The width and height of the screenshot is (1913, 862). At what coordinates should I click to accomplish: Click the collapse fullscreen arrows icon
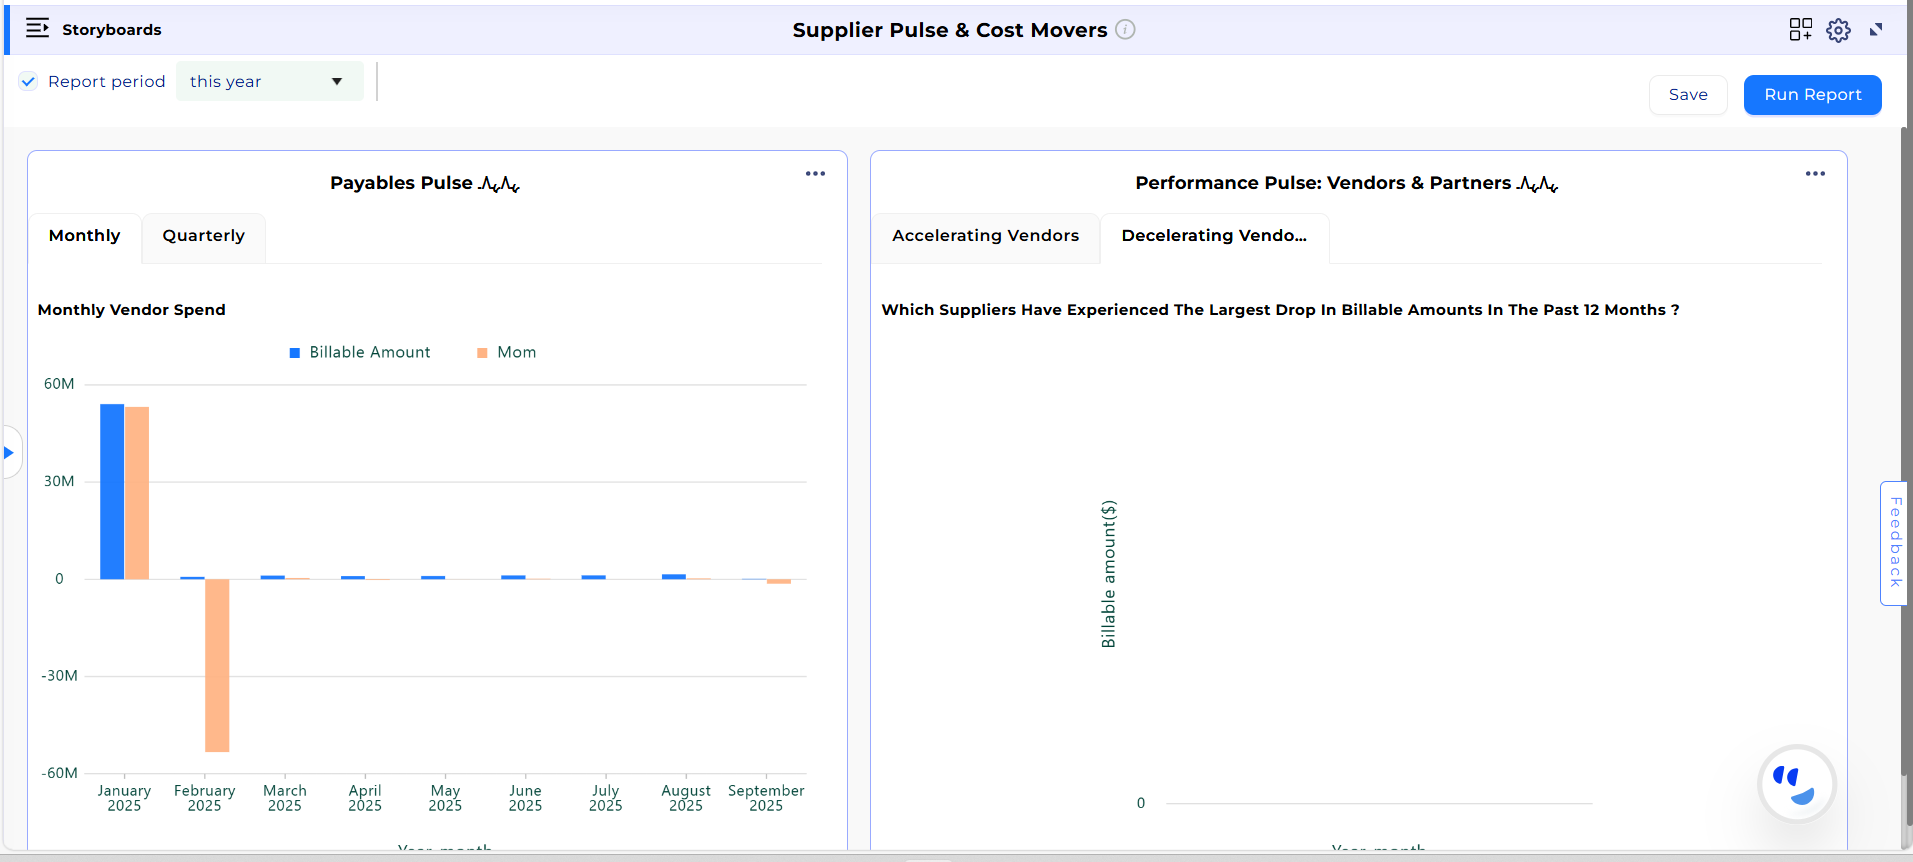[x=1876, y=30]
